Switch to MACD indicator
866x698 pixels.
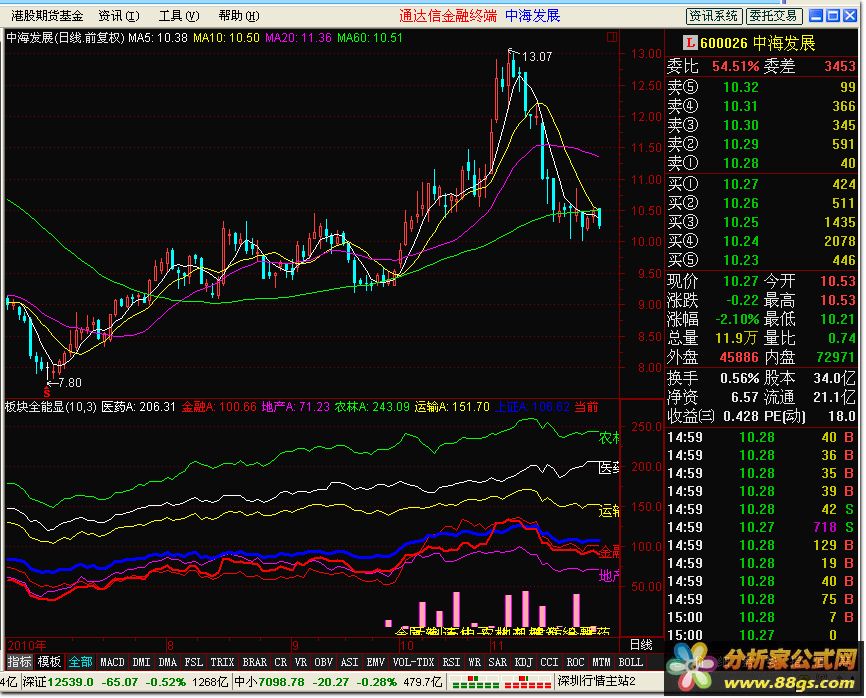pyautogui.click(x=112, y=662)
